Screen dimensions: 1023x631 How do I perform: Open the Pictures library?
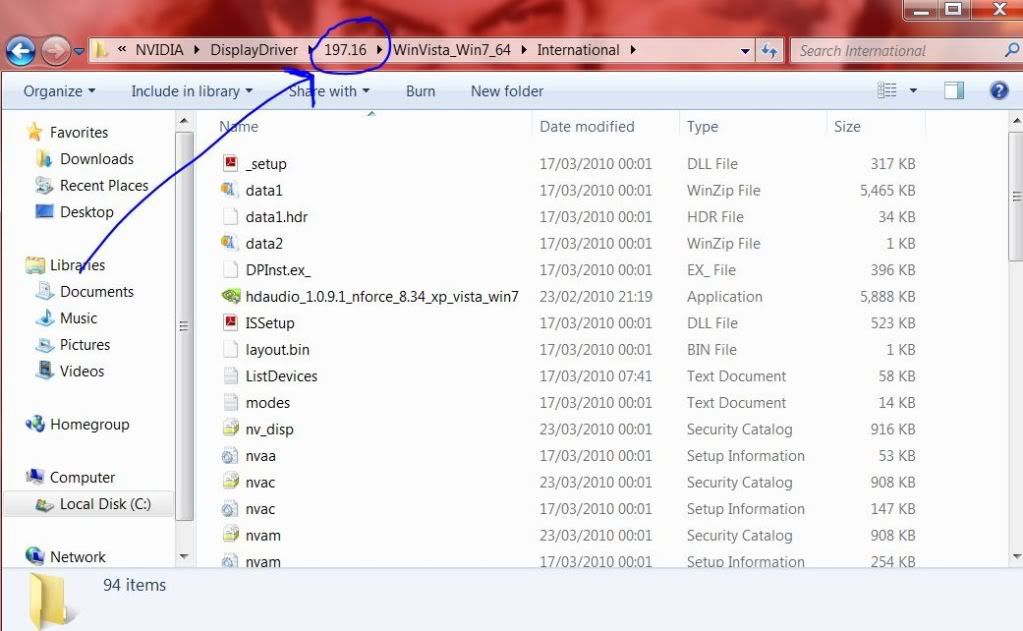click(x=85, y=345)
